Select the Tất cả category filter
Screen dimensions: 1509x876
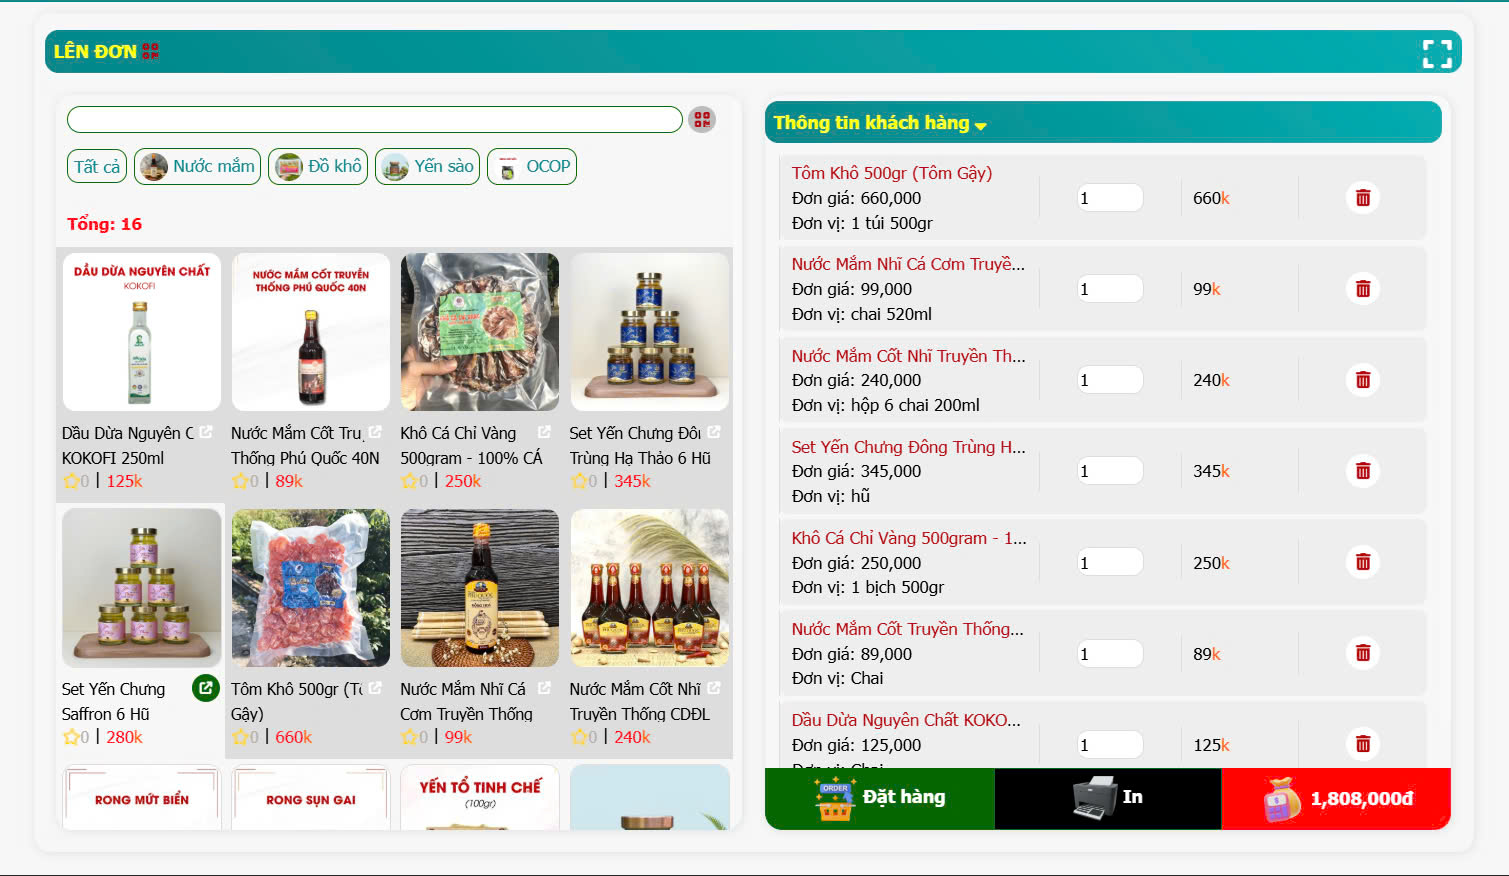click(97, 167)
